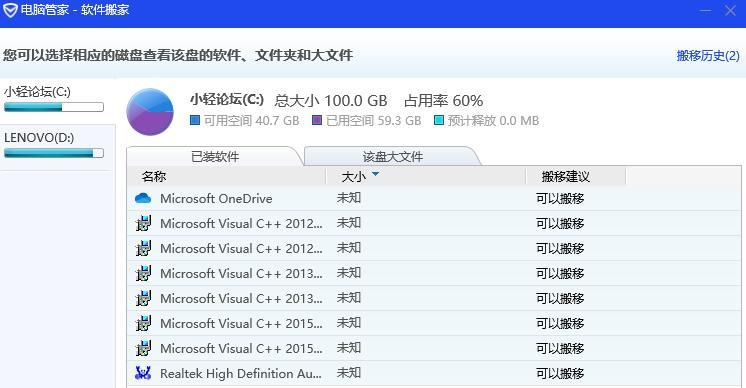Click the Realtek High Definition Audio icon
The height and width of the screenshot is (388, 746).
(x=143, y=373)
